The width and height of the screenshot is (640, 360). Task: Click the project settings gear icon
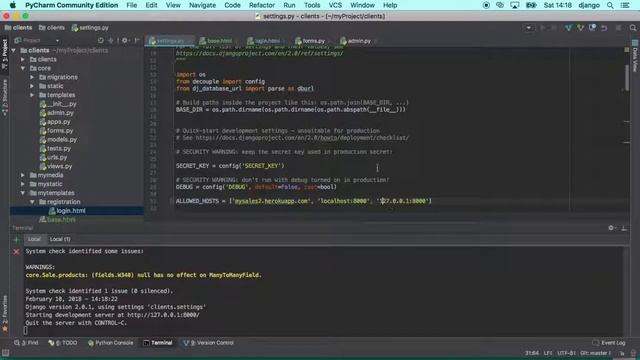click(125, 40)
